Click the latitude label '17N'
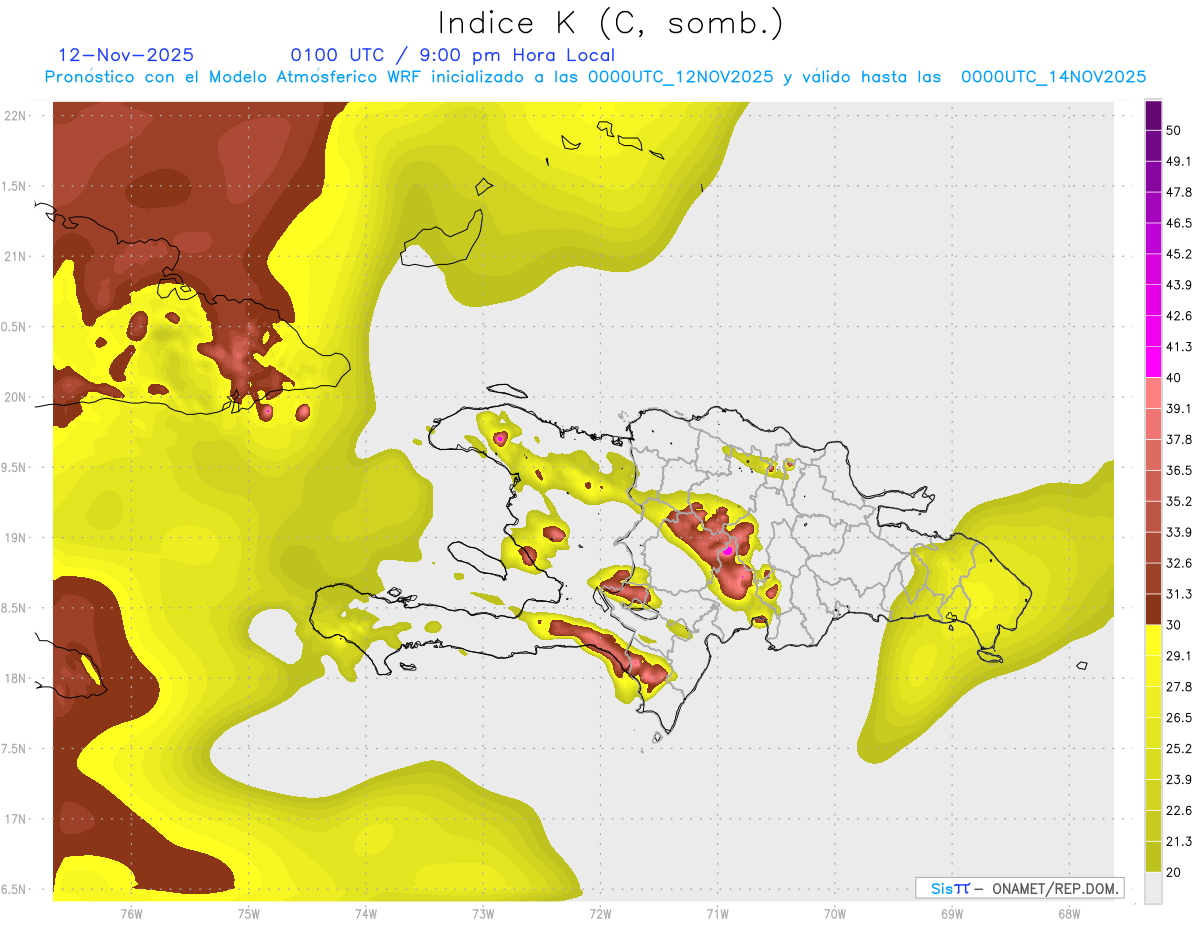Viewport: 1200px width, 927px height. 16,820
